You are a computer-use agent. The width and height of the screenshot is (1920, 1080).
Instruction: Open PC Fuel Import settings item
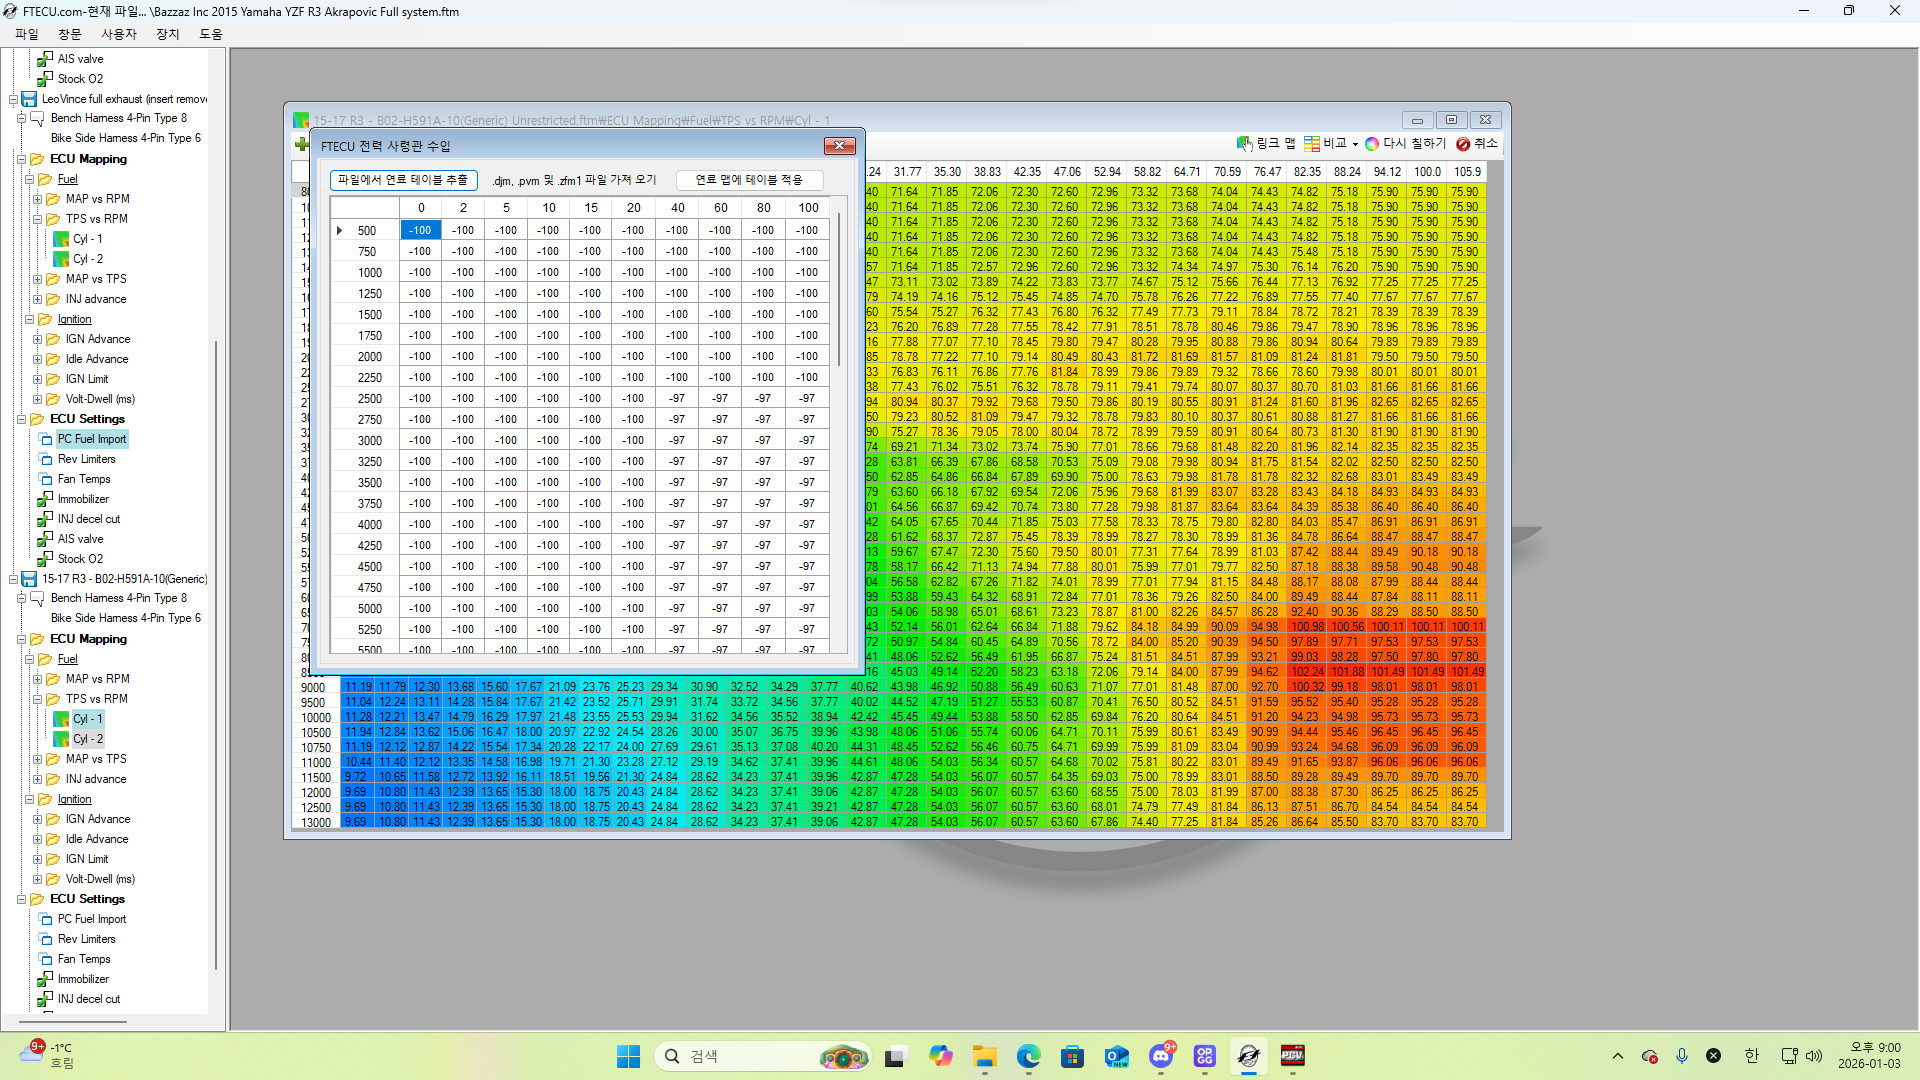point(91,439)
